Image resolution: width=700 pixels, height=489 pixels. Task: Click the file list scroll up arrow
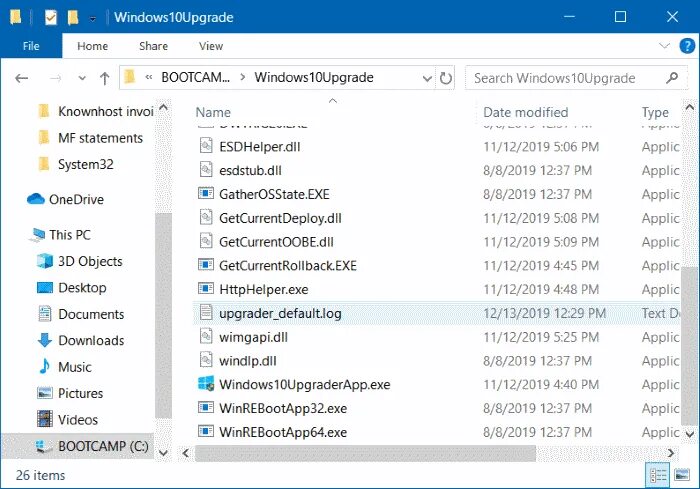point(690,107)
